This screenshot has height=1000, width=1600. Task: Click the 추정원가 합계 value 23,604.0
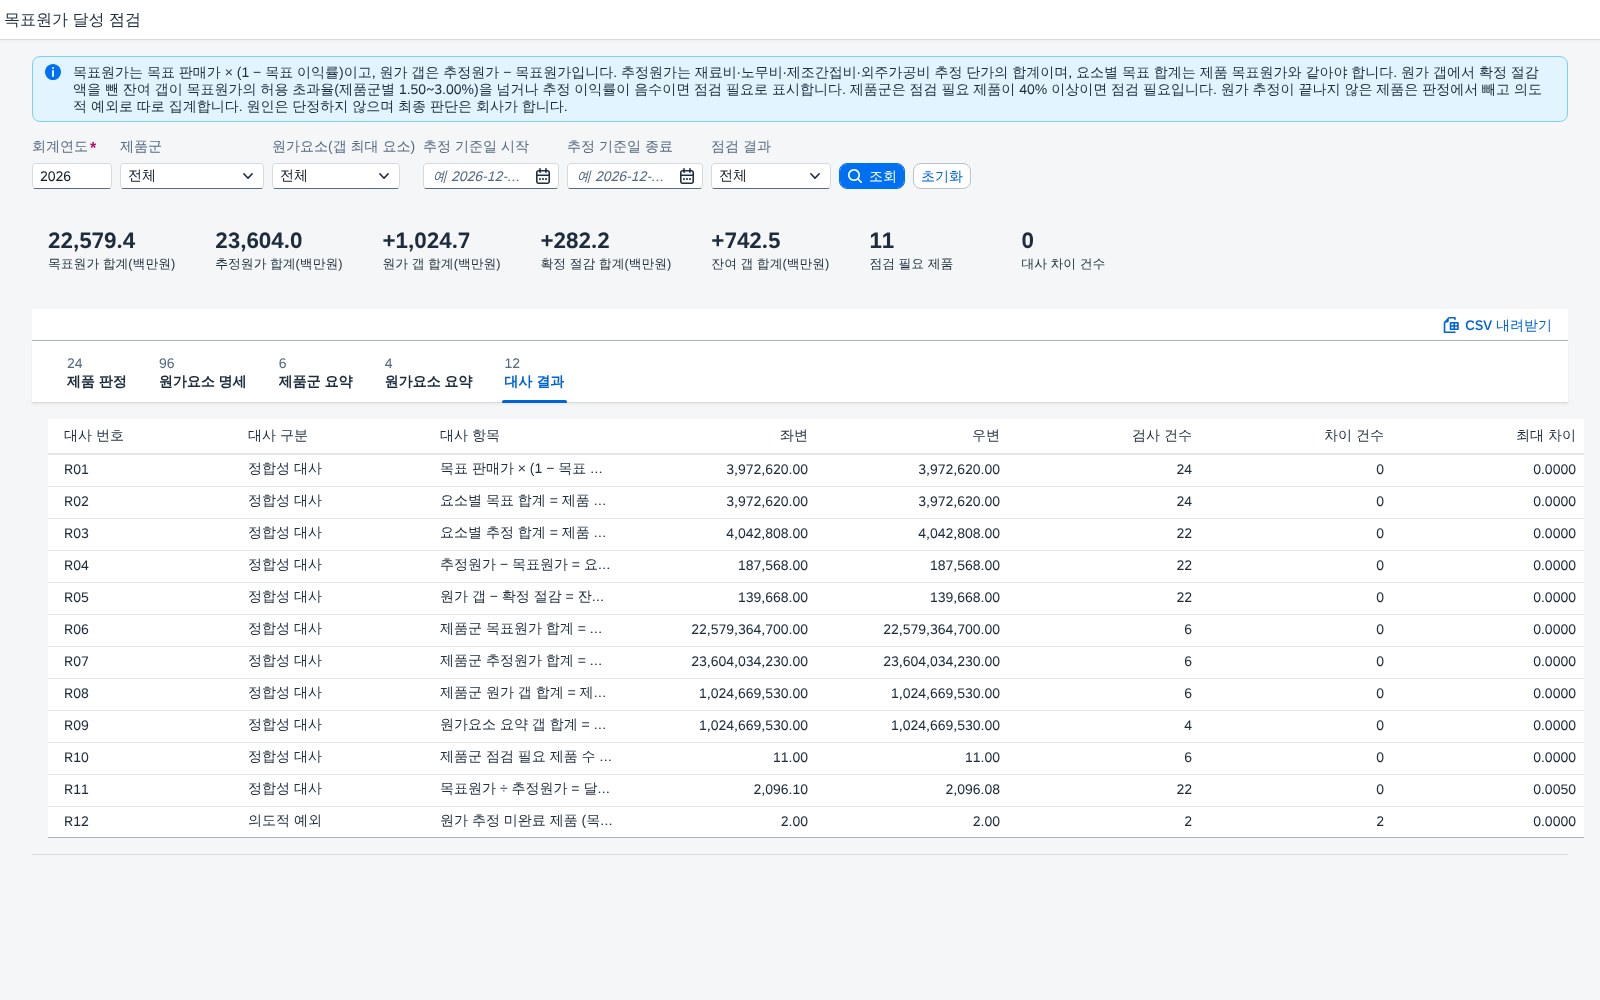pos(259,241)
